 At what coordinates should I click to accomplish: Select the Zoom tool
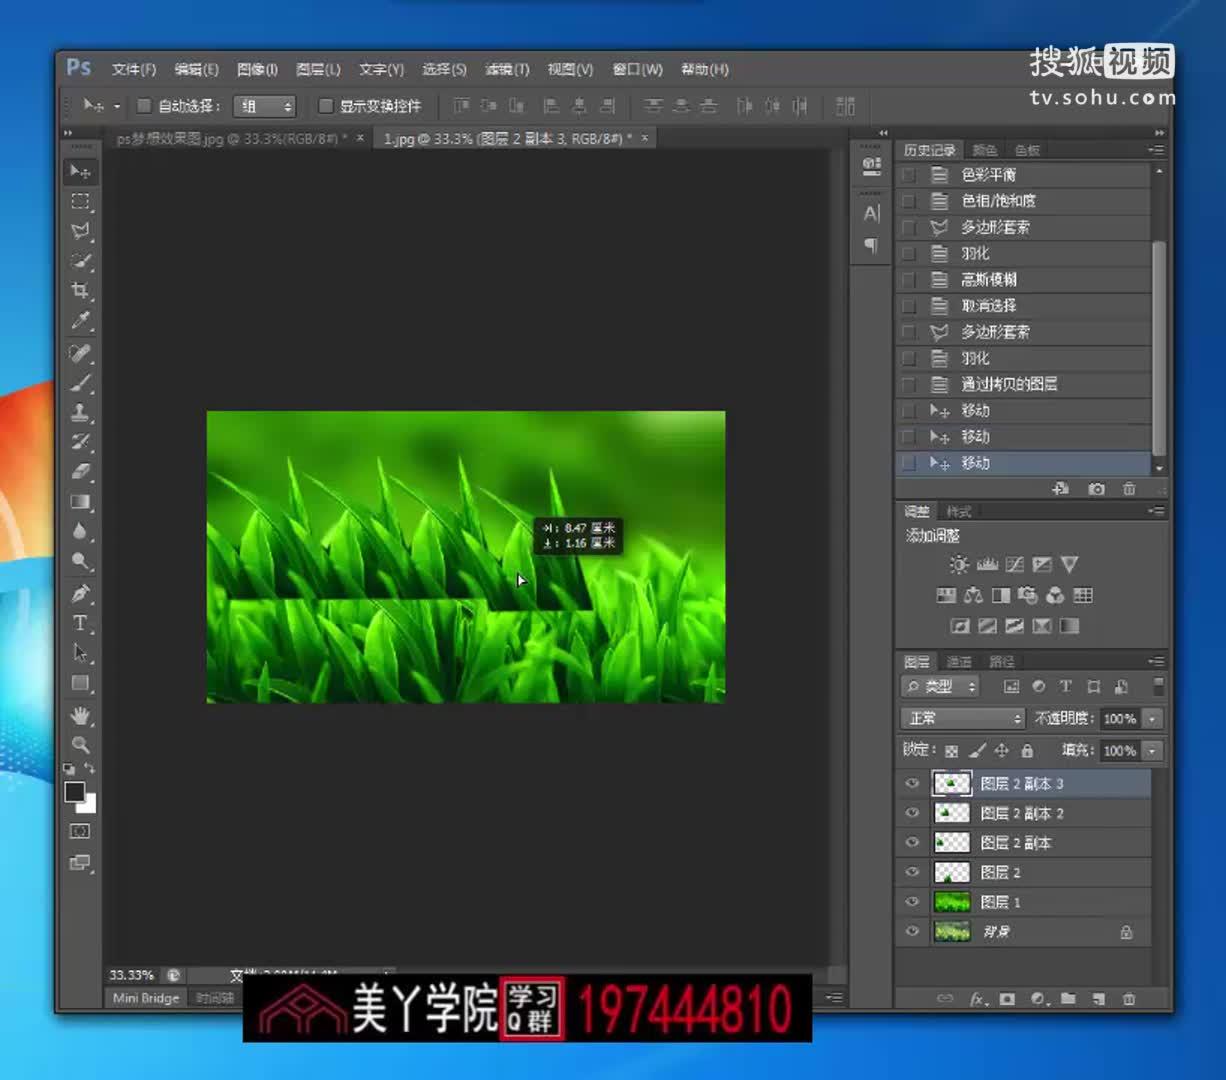coord(80,745)
